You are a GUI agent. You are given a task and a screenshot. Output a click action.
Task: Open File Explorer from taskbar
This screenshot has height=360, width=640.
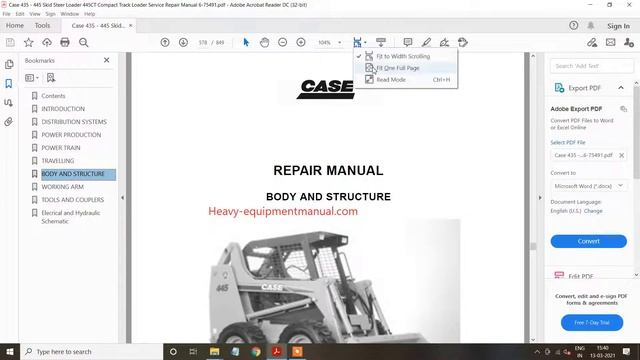click(214, 351)
